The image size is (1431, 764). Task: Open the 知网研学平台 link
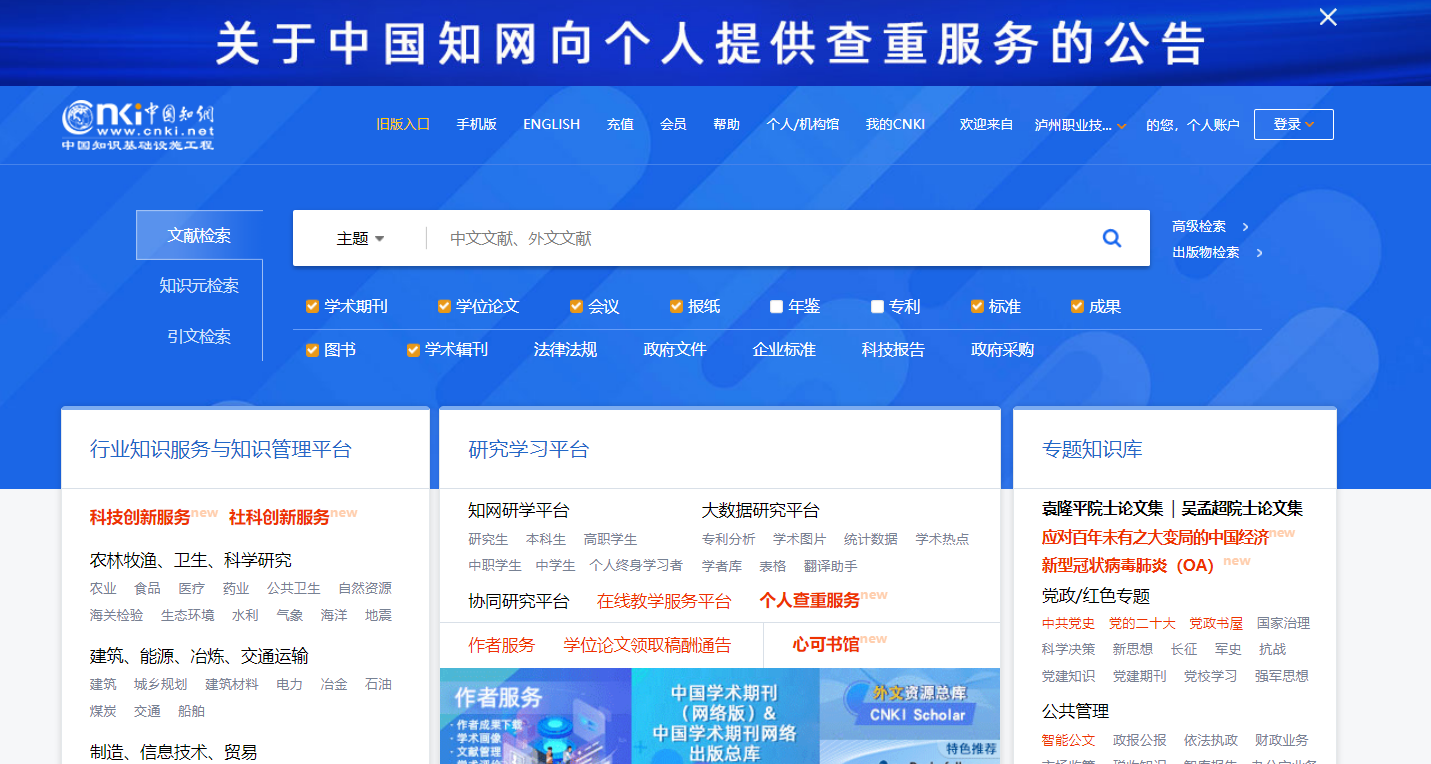519,511
